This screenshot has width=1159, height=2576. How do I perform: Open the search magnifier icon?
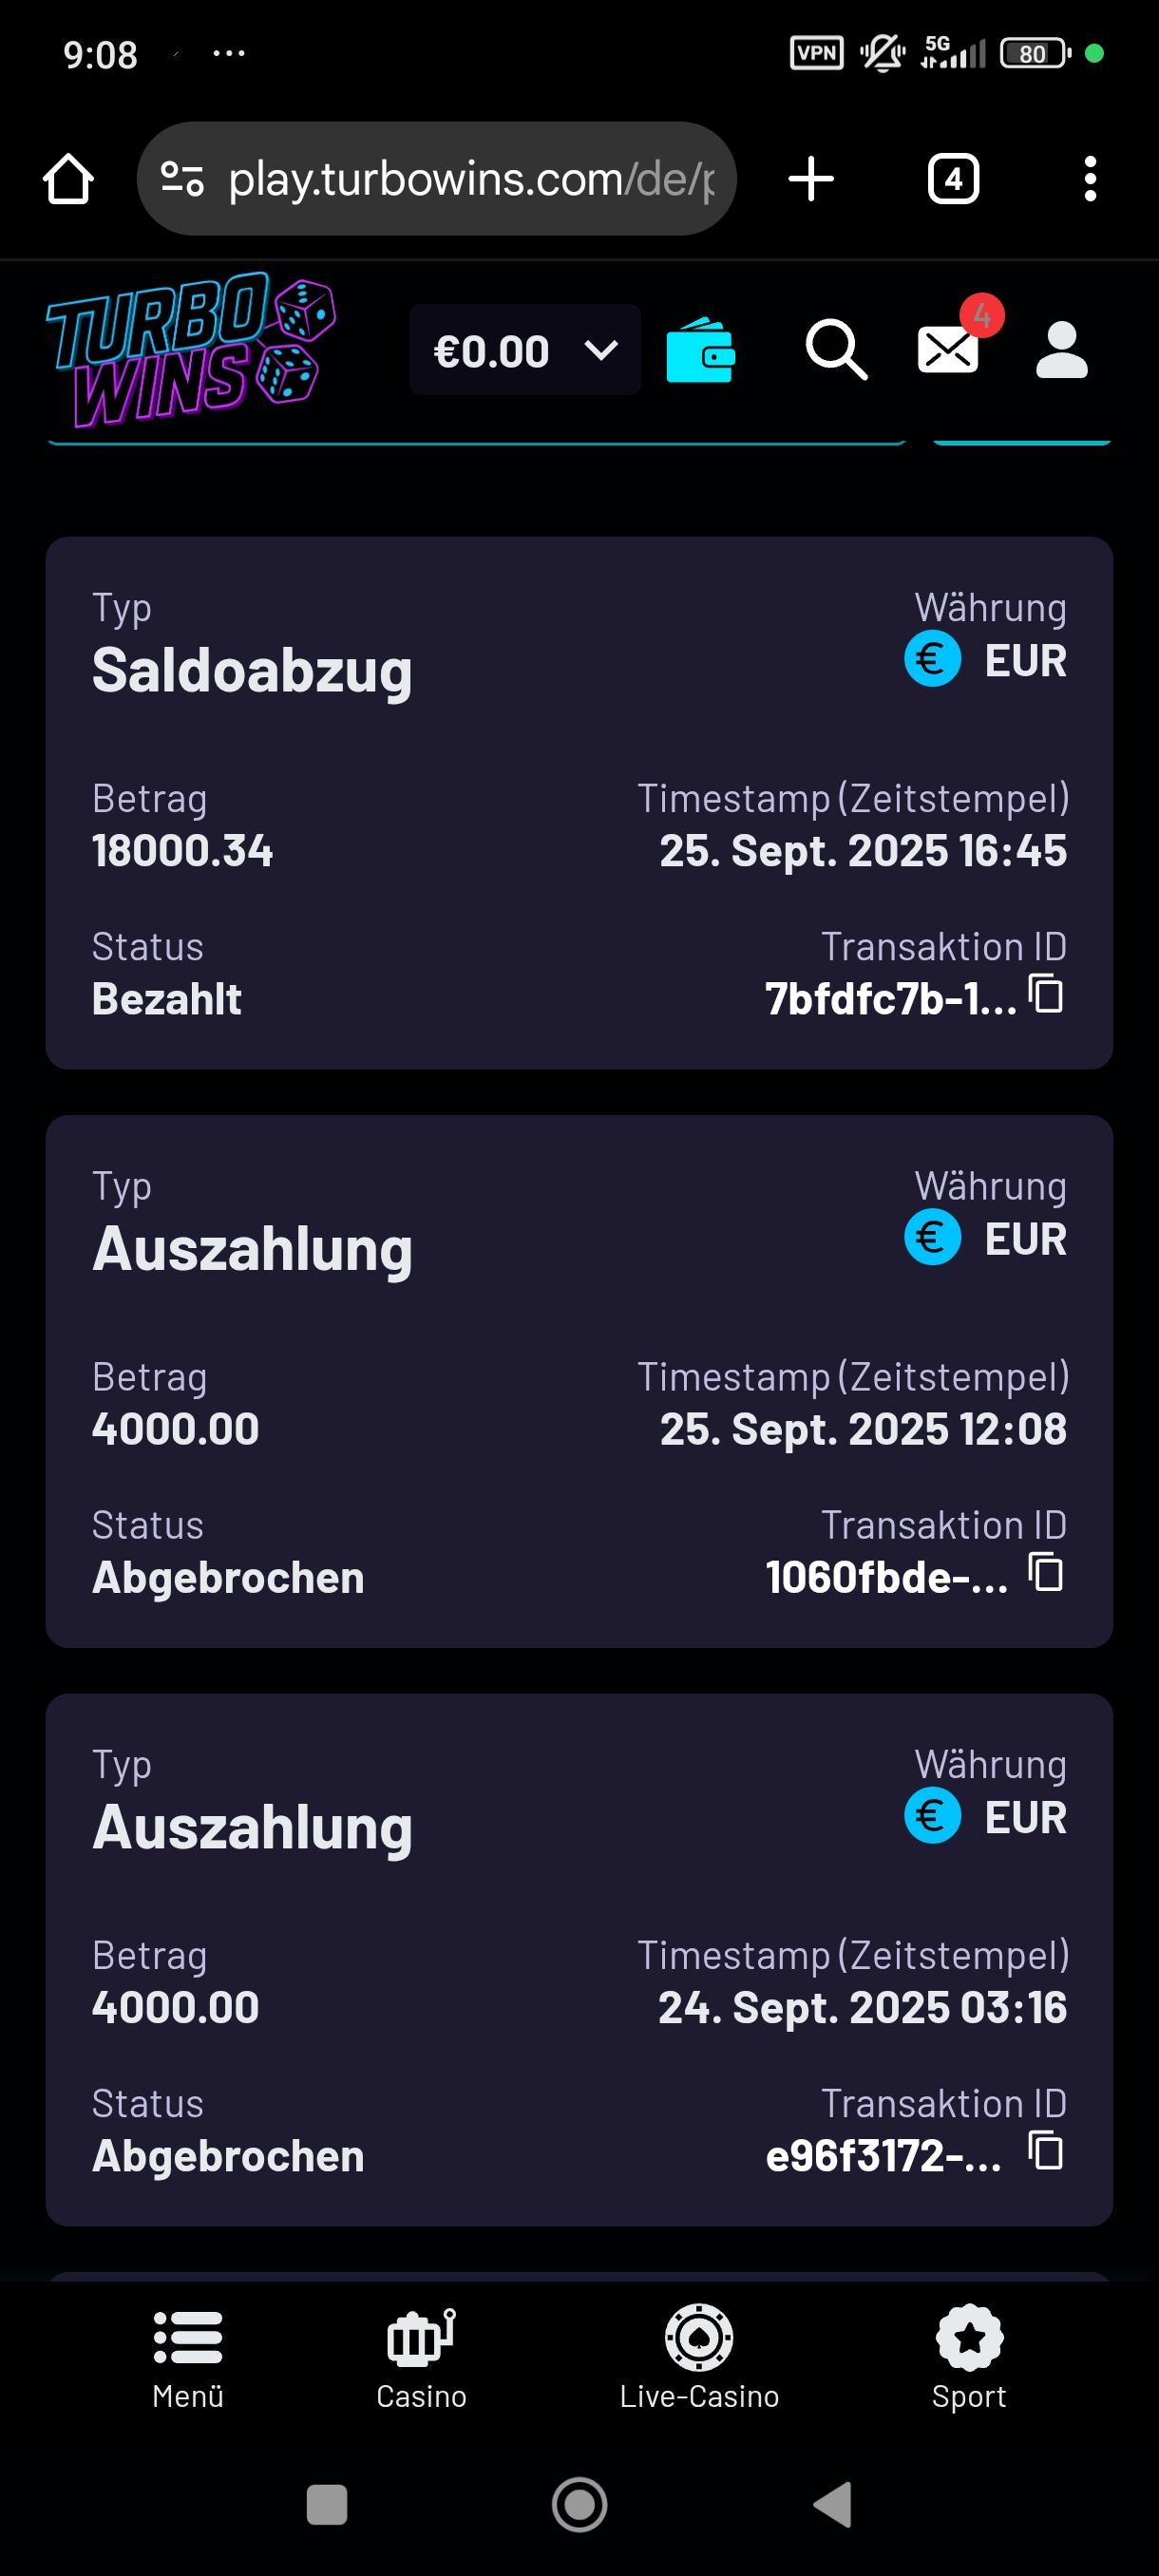(x=836, y=350)
